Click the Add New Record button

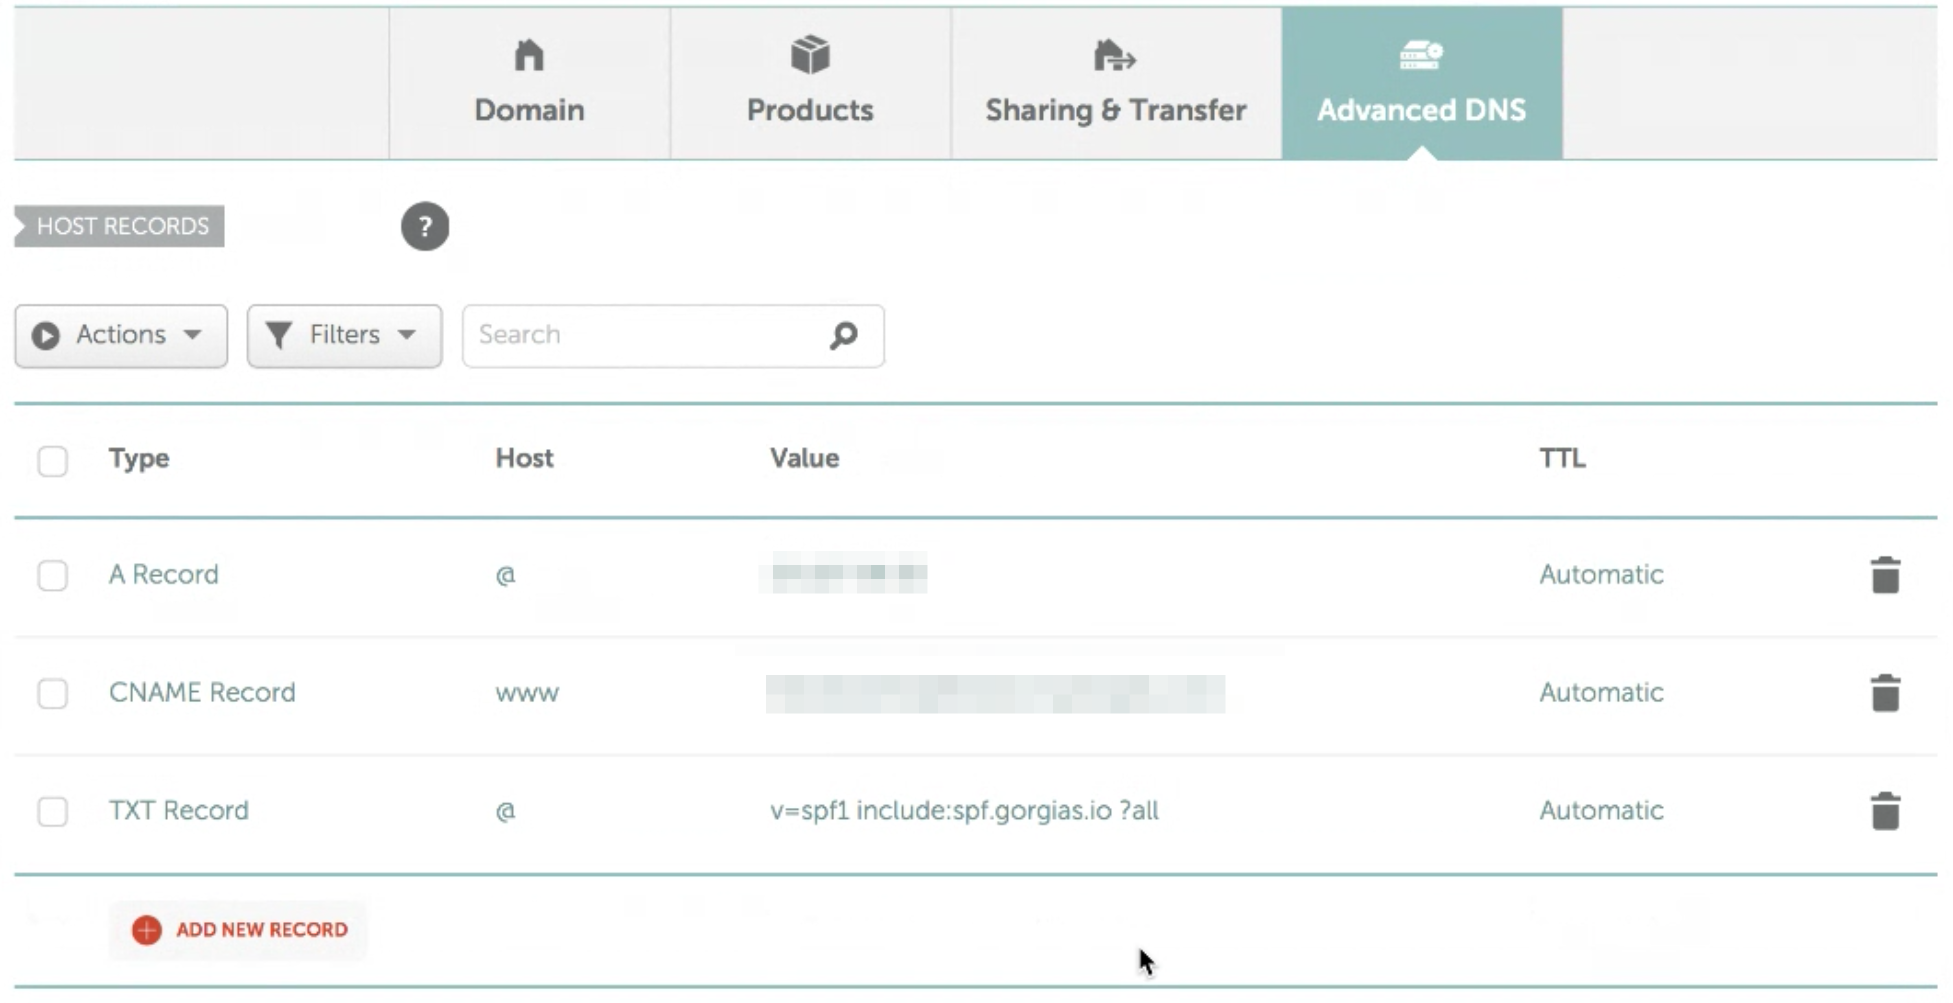239,930
